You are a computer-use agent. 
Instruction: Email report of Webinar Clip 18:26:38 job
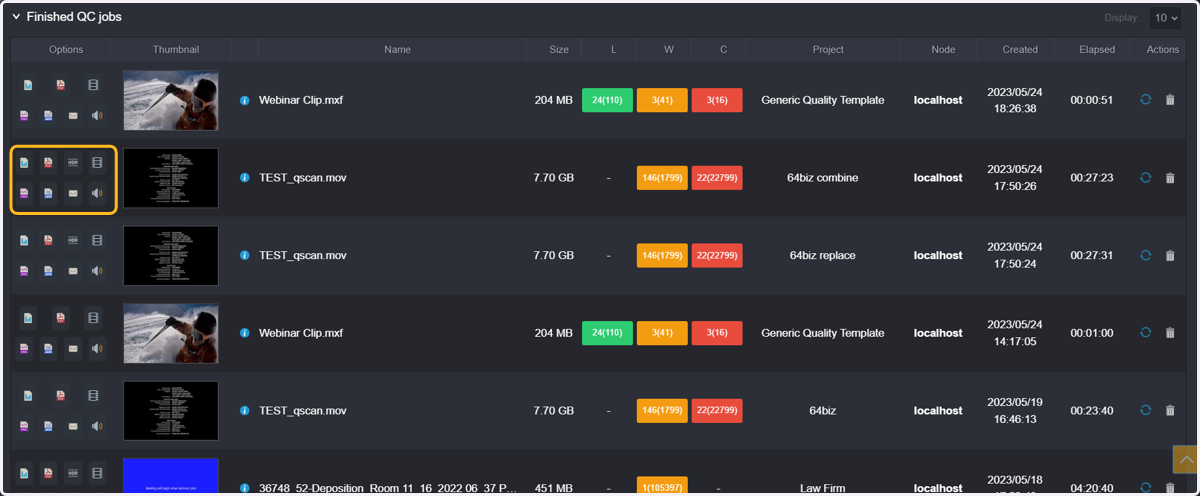[x=73, y=116]
